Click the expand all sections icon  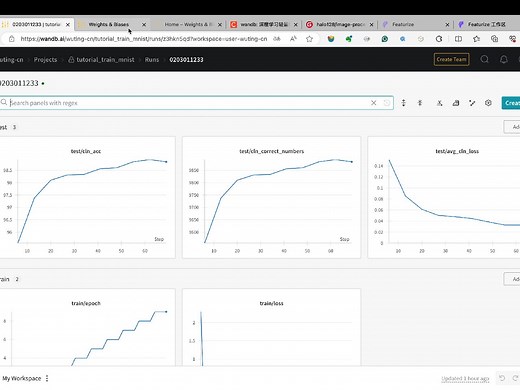pyautogui.click(x=403, y=103)
